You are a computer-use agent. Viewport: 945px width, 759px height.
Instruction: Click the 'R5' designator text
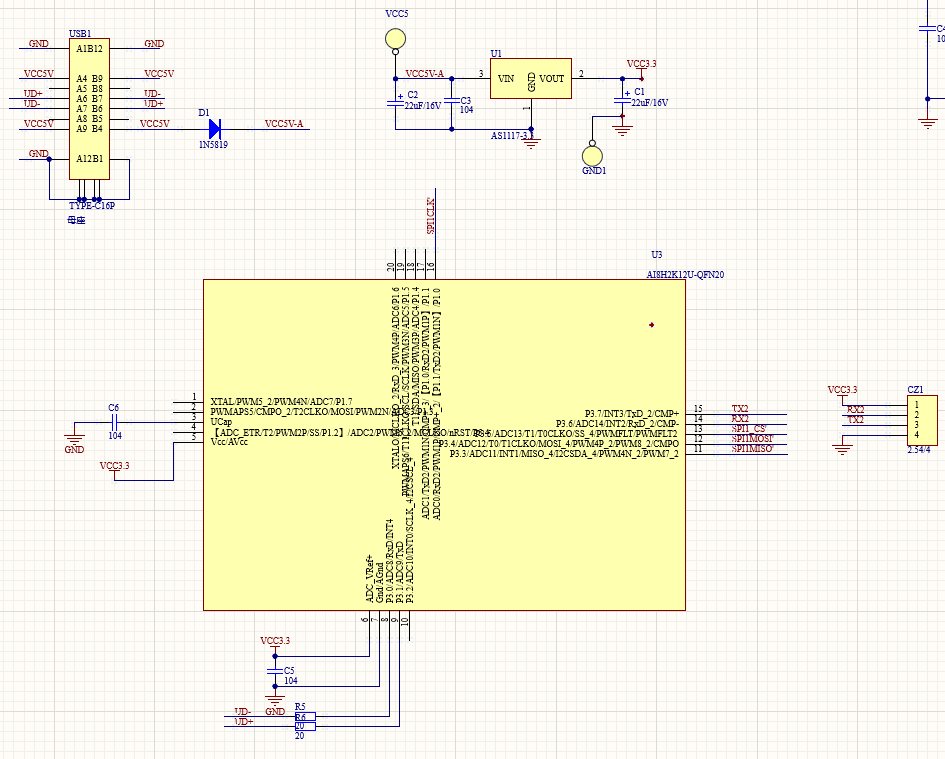(300, 707)
